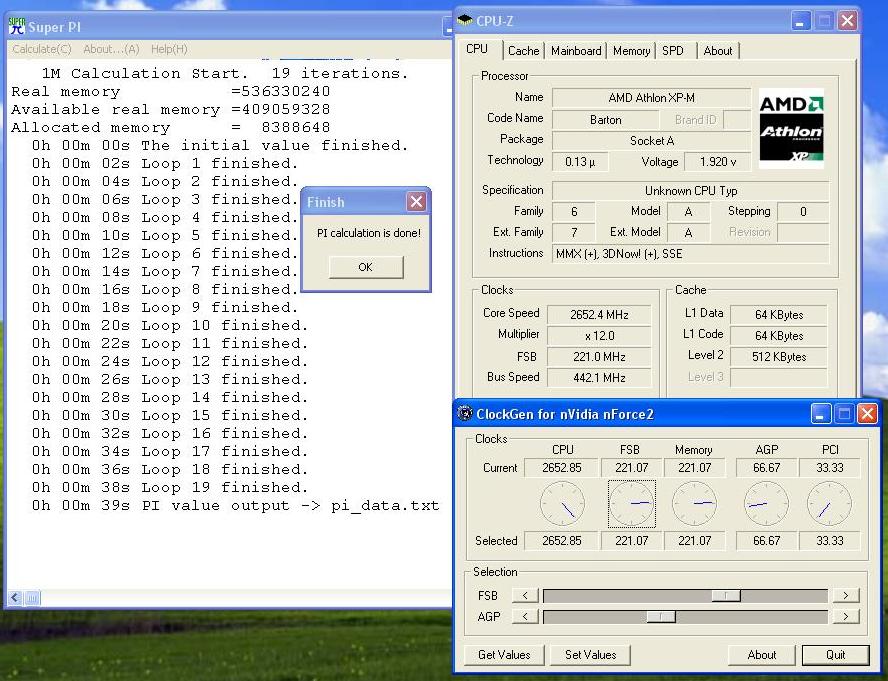Open the About tab in CPU-Z
The image size is (888, 681).
(718, 50)
